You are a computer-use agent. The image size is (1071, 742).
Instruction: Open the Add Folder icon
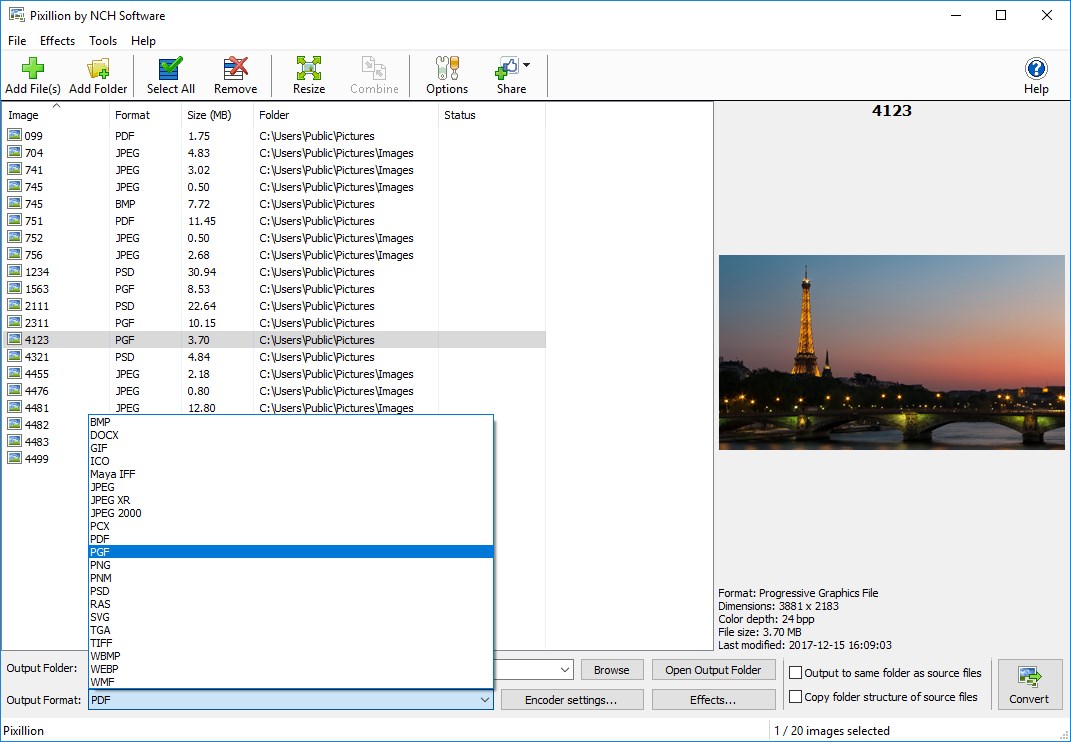[97, 68]
